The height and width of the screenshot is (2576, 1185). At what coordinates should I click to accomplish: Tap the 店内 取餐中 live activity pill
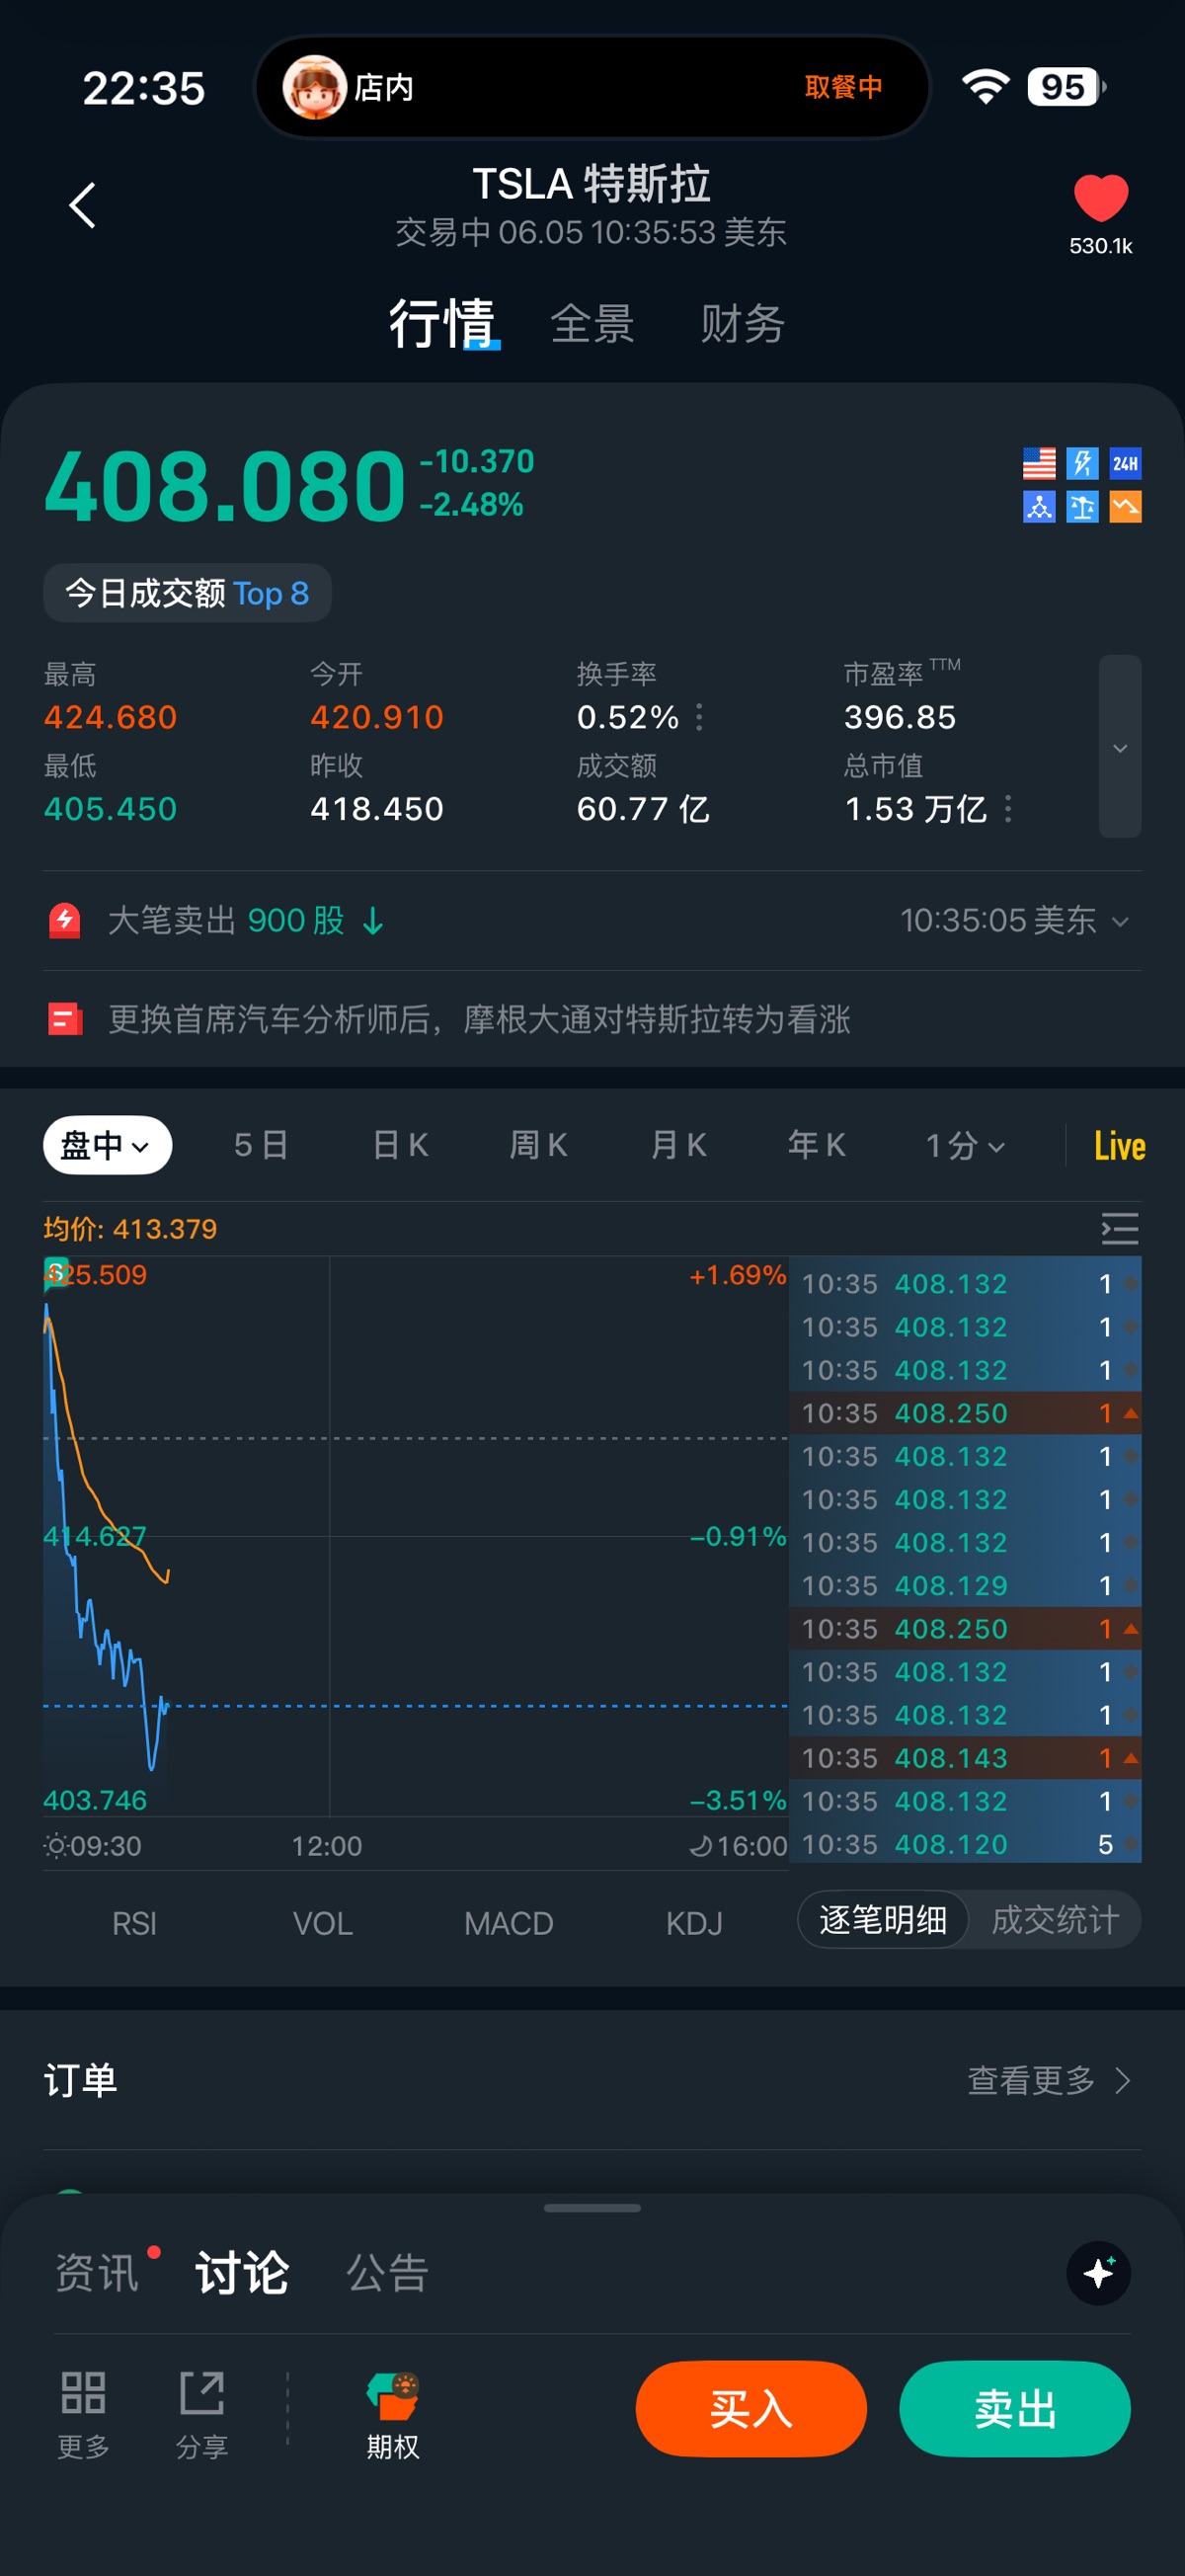pos(592,87)
